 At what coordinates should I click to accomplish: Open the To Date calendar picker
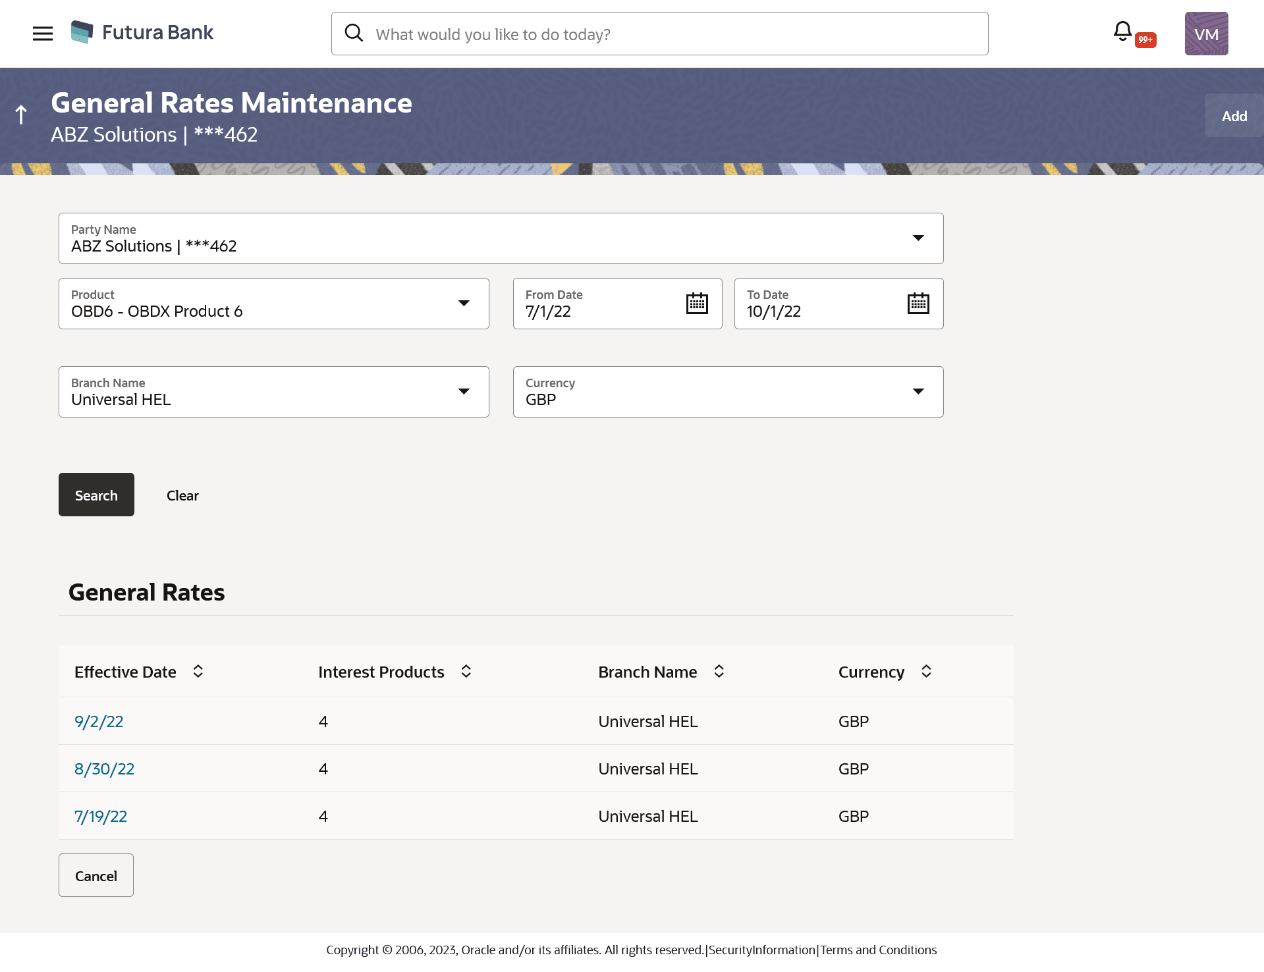tap(918, 304)
